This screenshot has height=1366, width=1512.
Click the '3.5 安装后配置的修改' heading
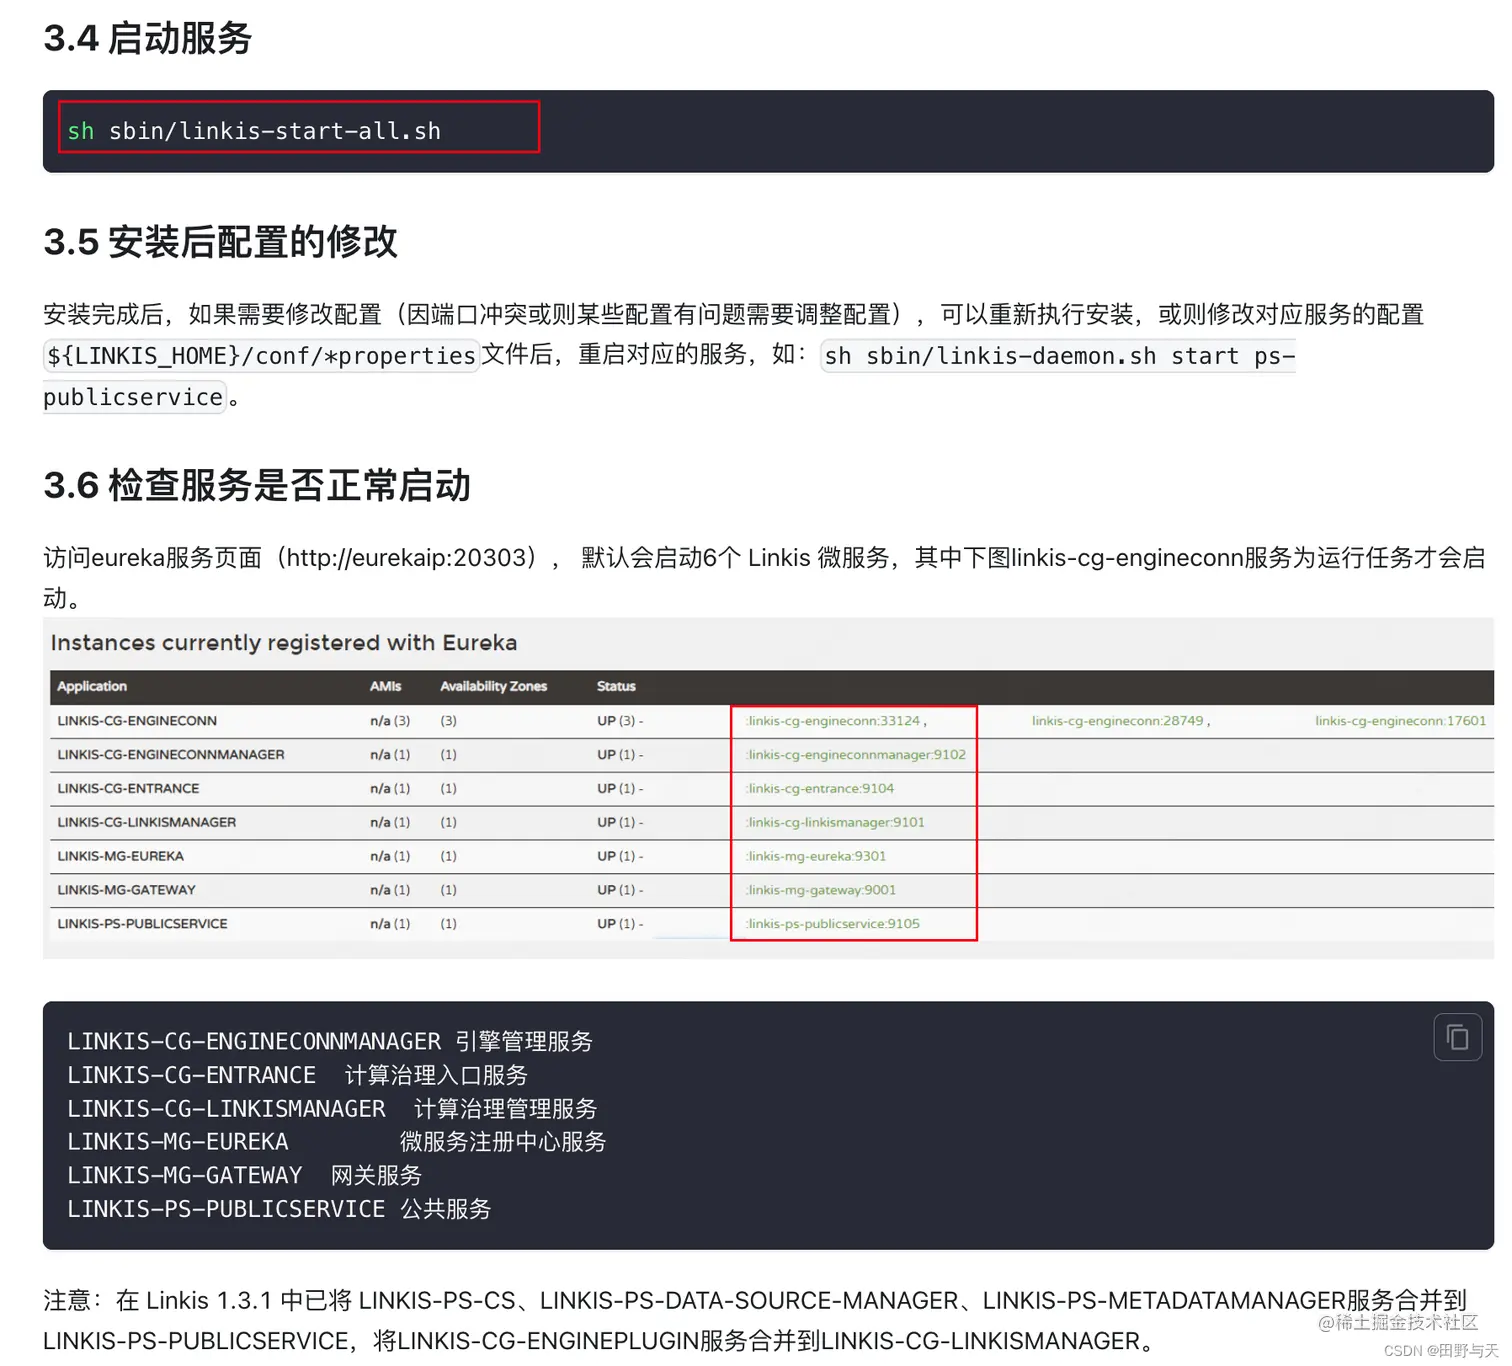tap(221, 242)
